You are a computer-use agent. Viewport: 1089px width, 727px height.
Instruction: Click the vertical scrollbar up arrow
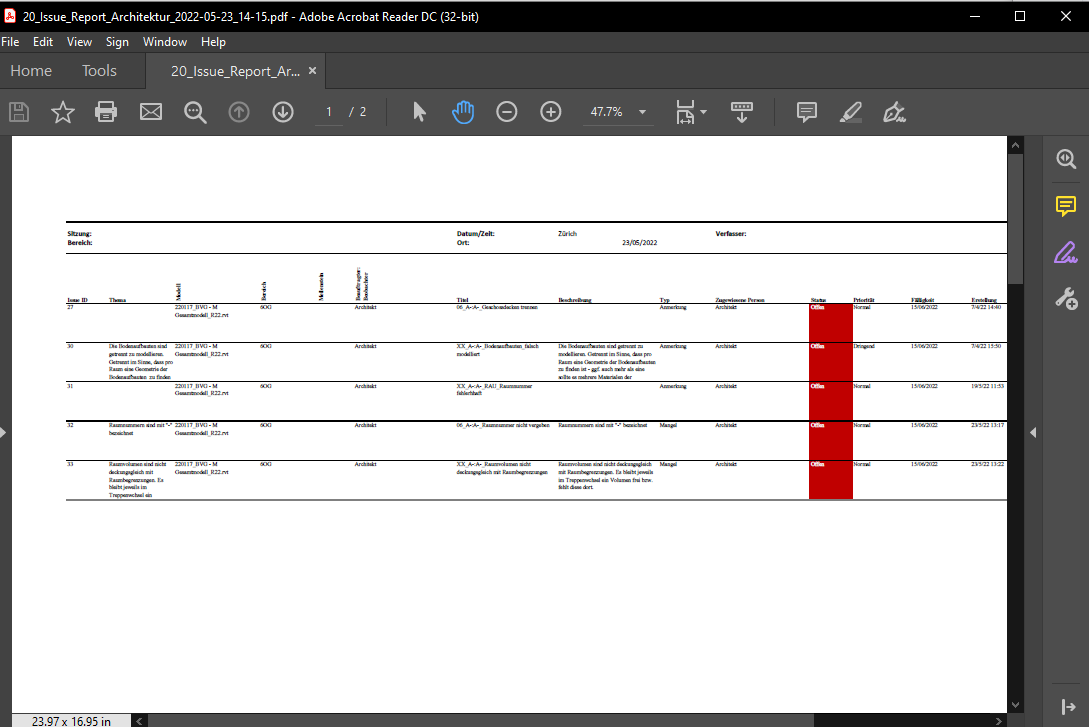coord(1015,145)
